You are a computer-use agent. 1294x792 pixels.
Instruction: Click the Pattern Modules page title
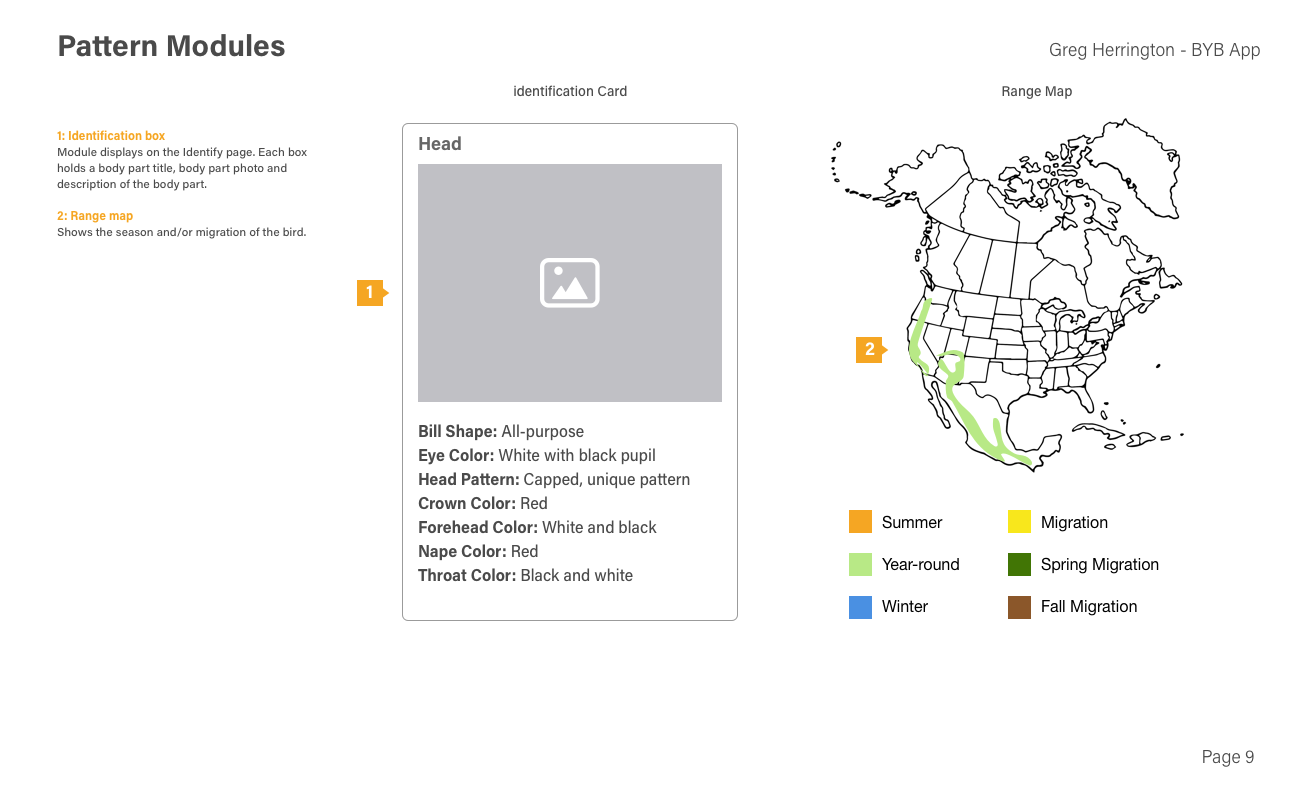[171, 46]
